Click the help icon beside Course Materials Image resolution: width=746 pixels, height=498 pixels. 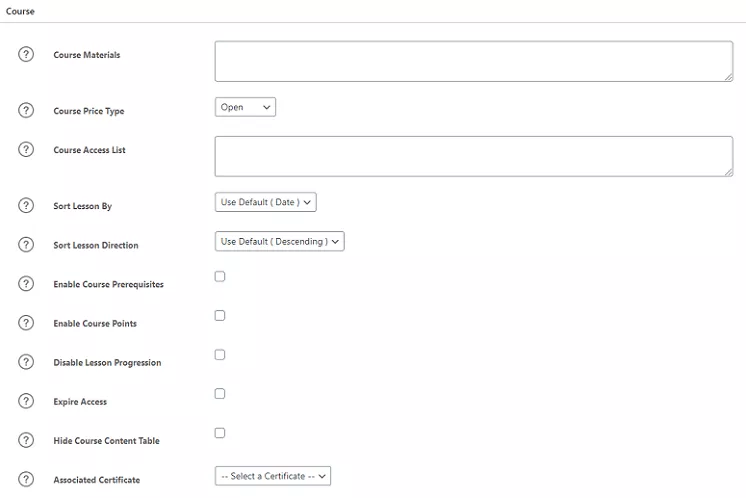coord(27,54)
